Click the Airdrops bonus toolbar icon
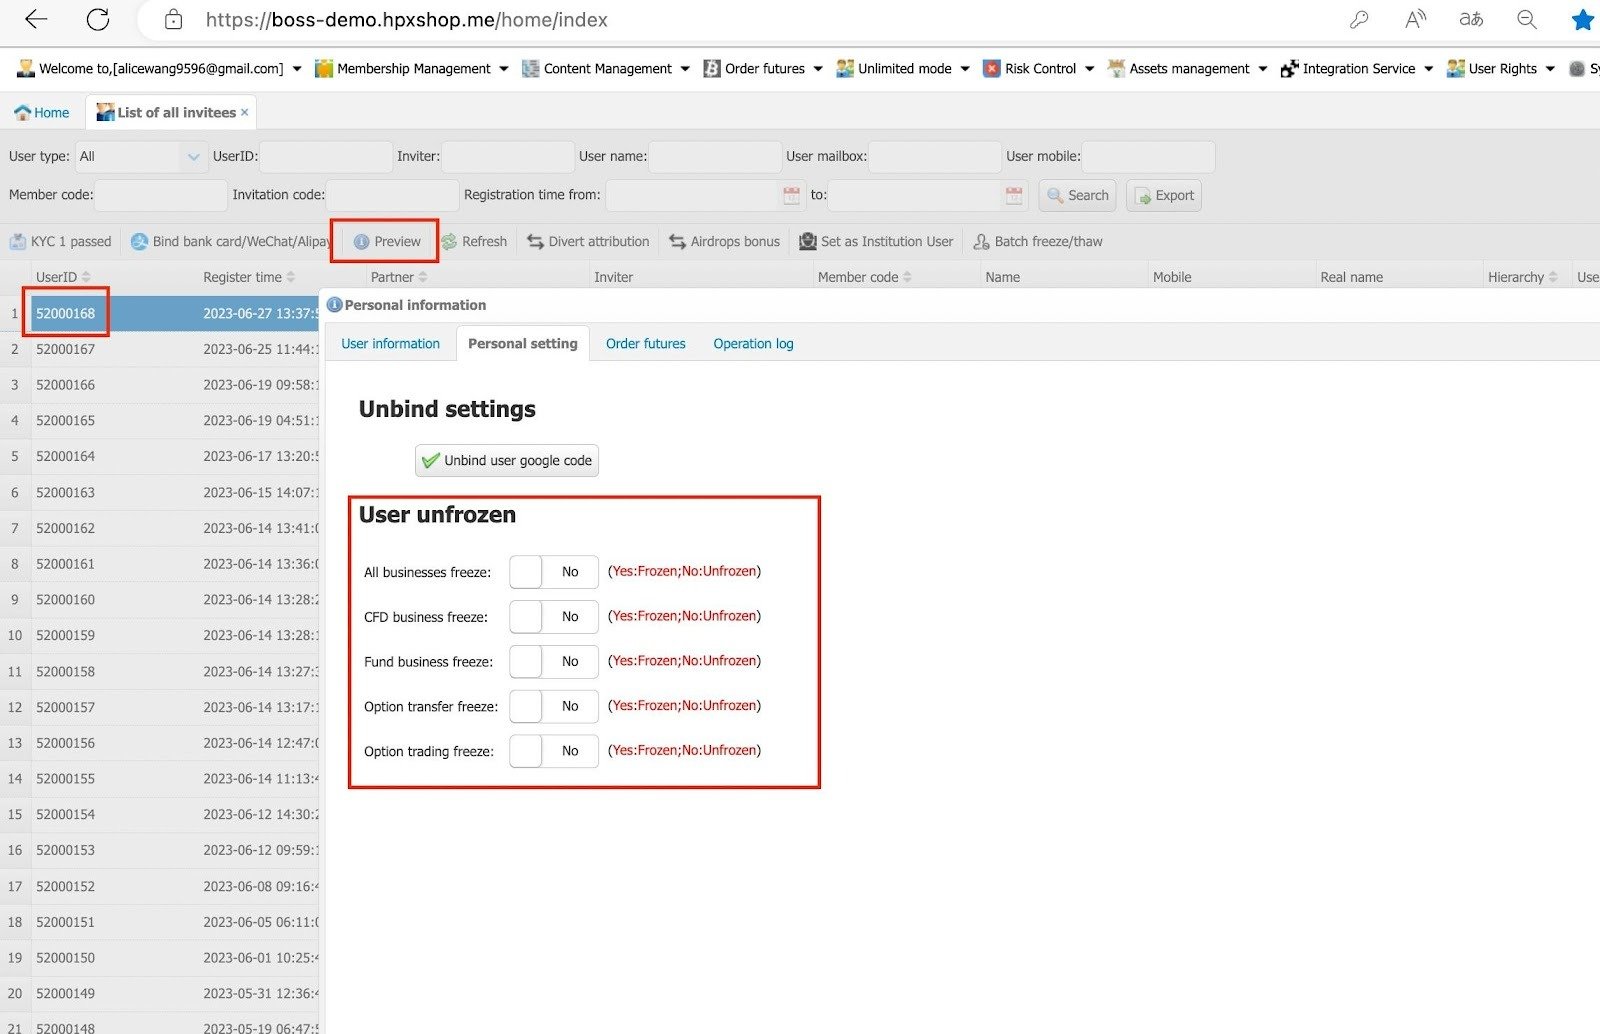This screenshot has width=1600, height=1034. point(678,242)
